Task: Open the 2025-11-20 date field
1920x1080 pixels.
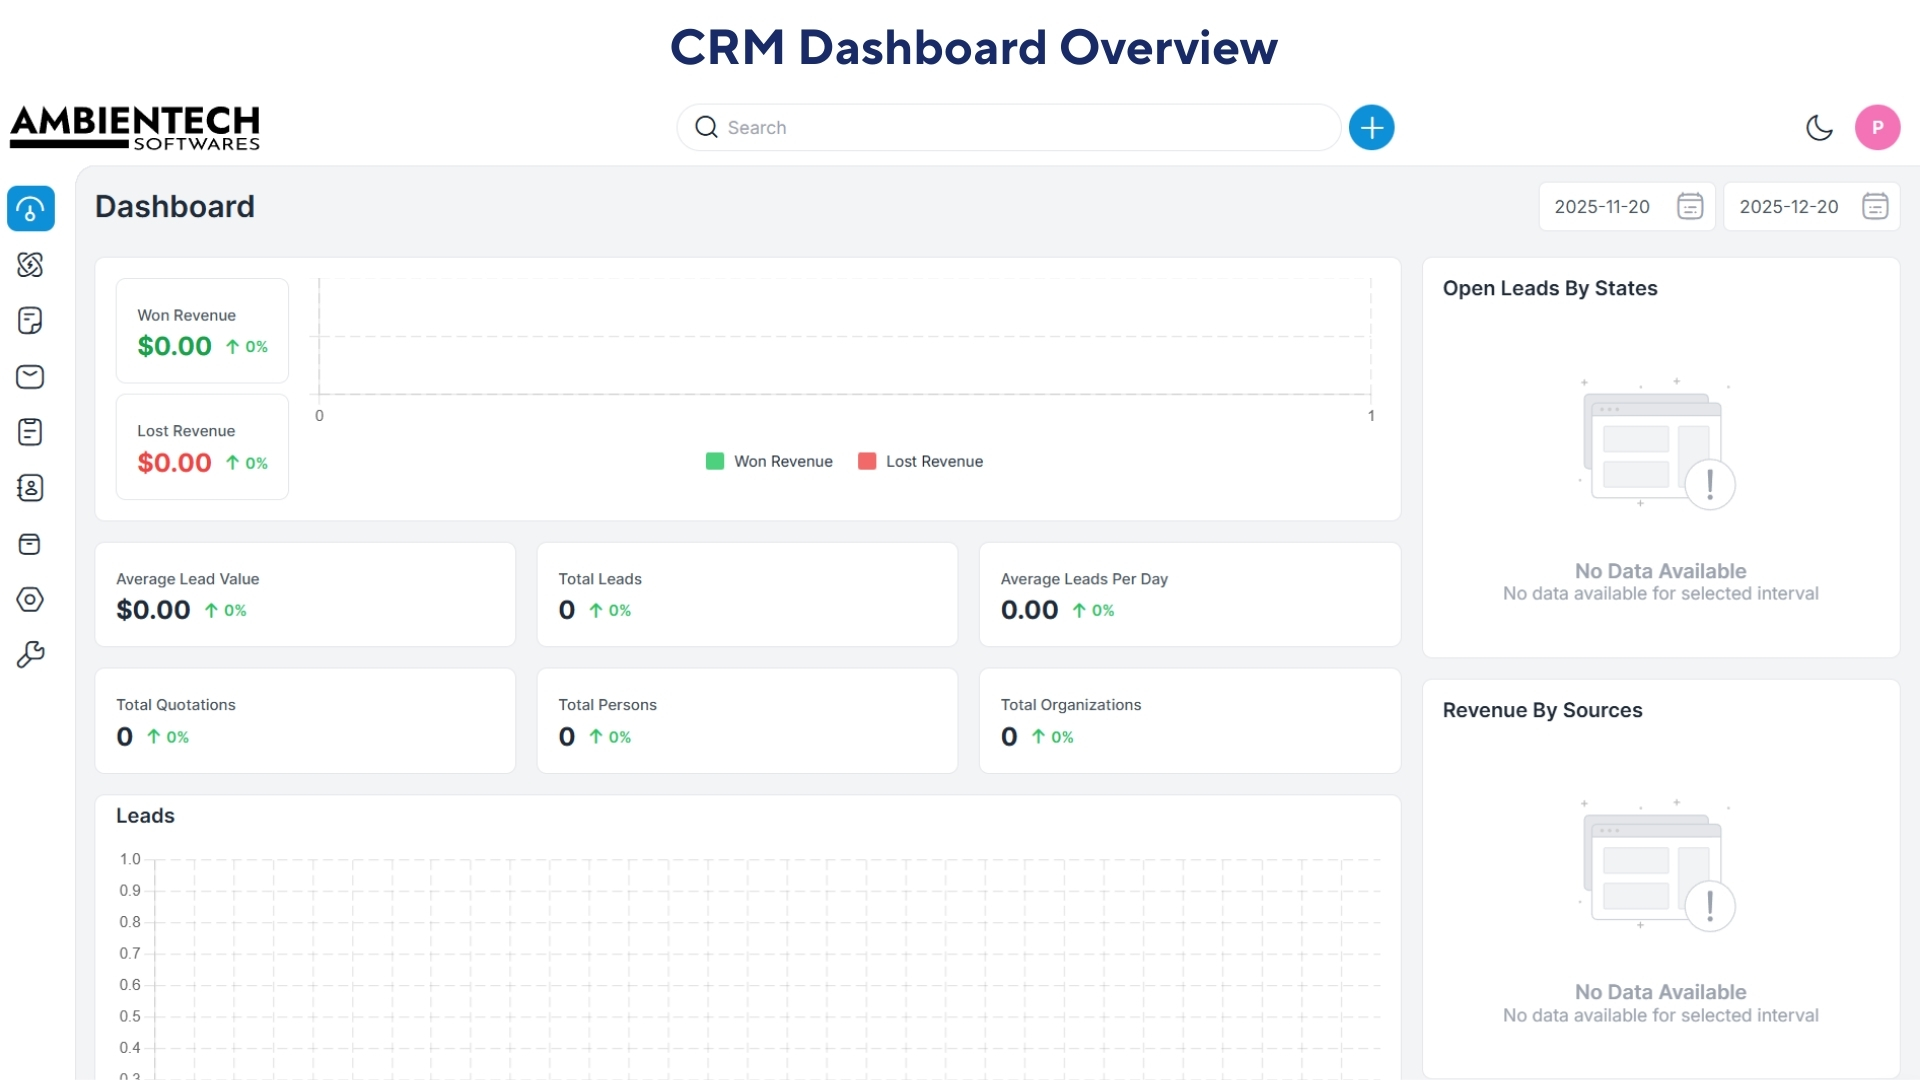Action: 1602,206
